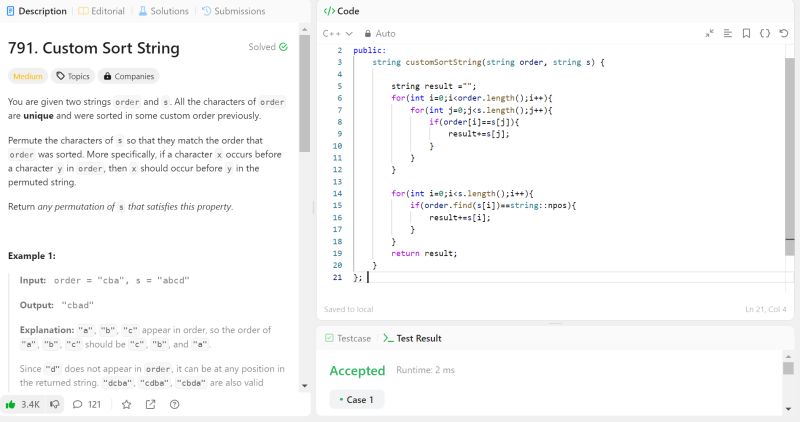Click the description panel scrollbar thumb
The width and height of the screenshot is (800, 422).
(x=304, y=93)
